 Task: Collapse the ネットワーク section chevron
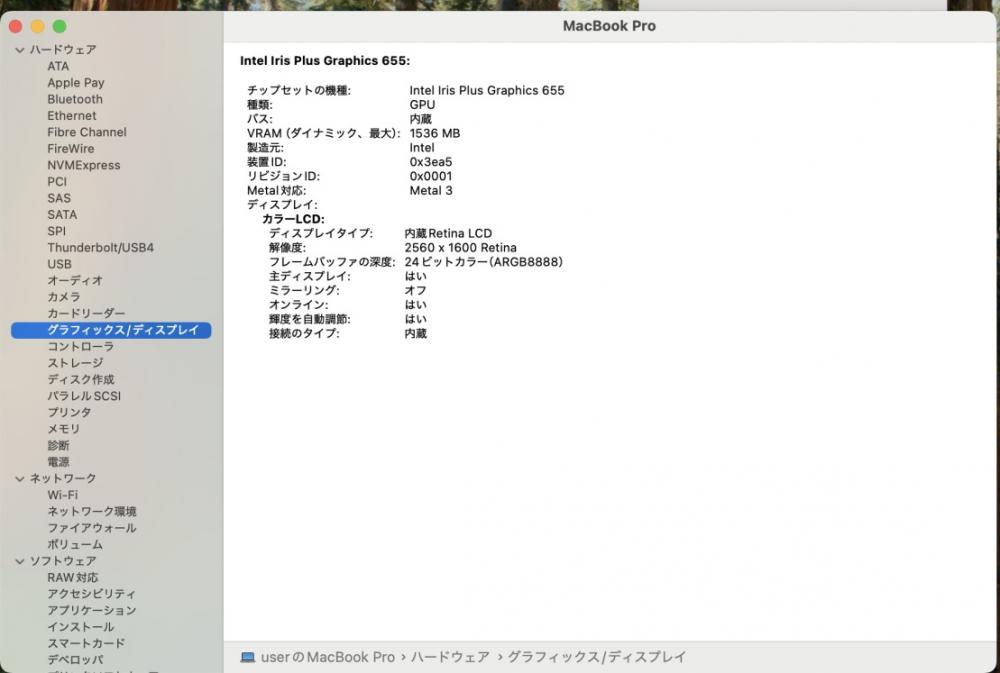tap(20, 478)
